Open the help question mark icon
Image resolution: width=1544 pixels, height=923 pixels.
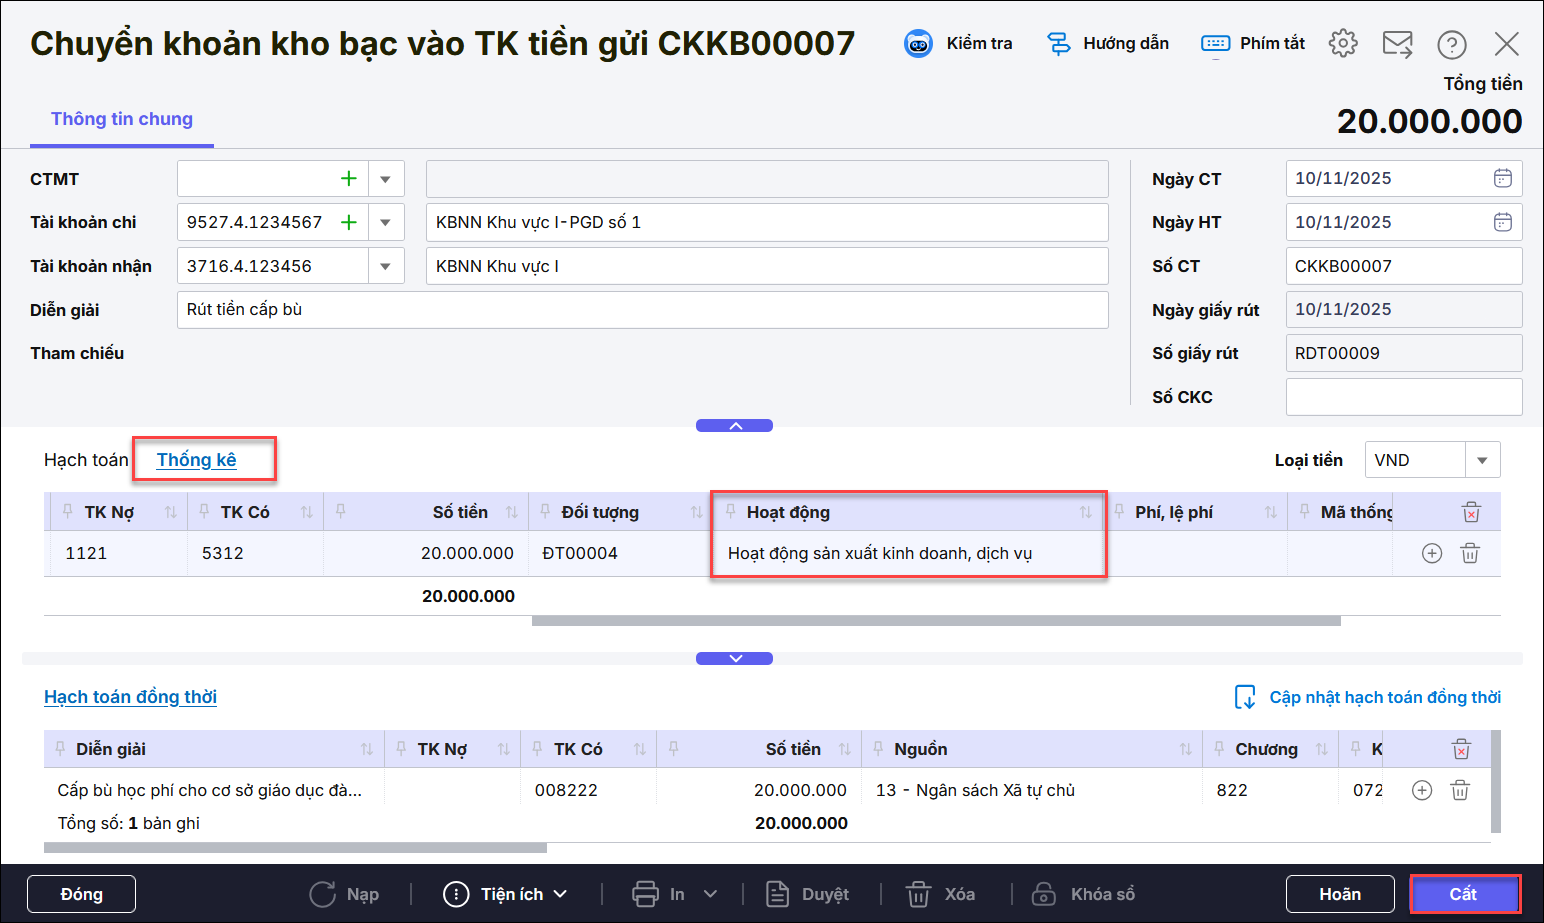click(x=1451, y=44)
